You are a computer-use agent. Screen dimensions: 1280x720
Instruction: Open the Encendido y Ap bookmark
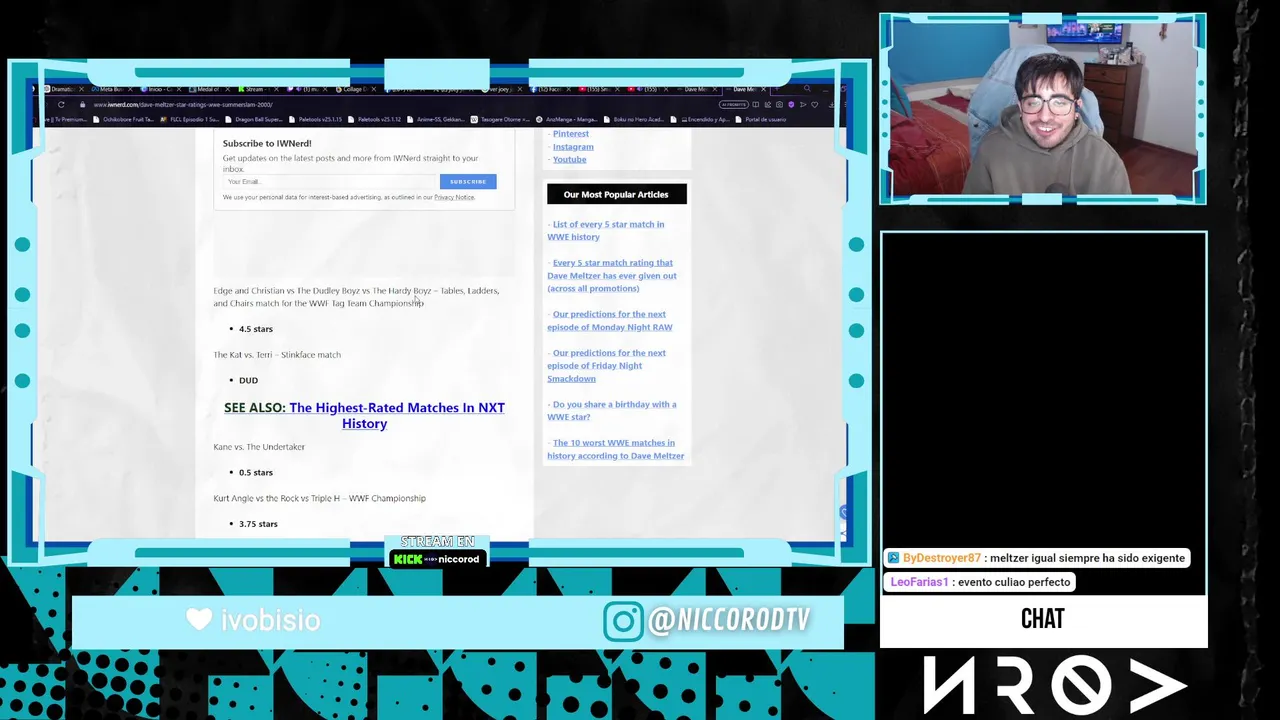pos(700,119)
